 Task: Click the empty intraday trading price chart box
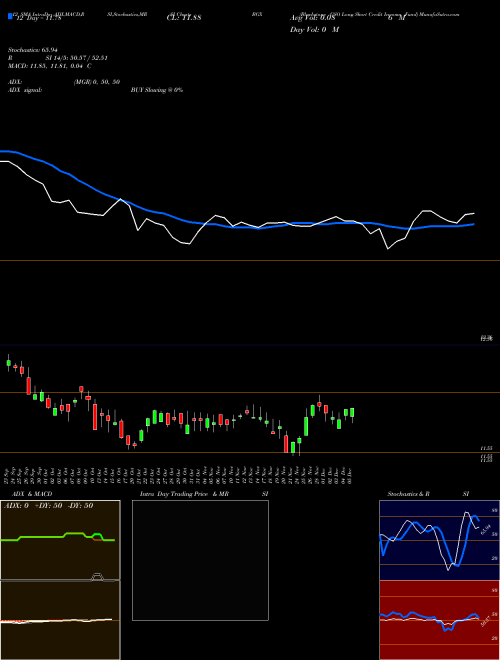[x=200, y=560]
